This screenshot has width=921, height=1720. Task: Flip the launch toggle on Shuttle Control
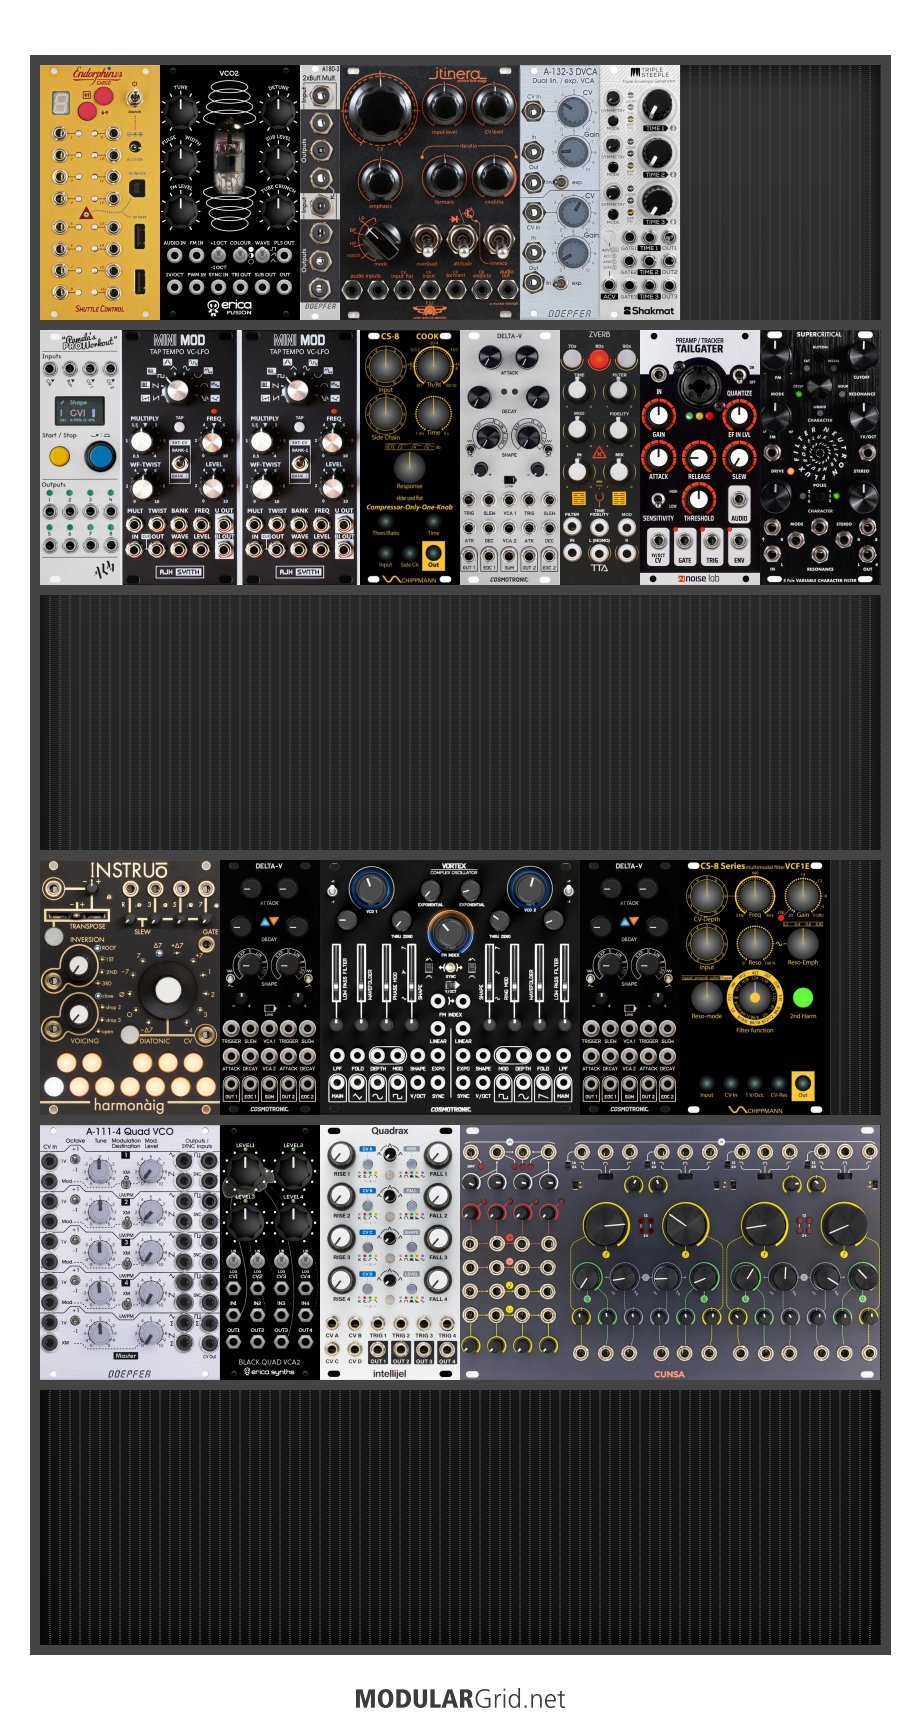(x=135, y=97)
